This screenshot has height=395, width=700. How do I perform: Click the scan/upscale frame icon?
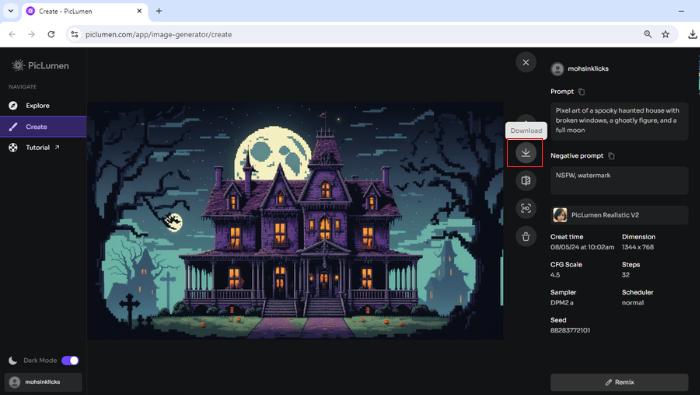pyautogui.click(x=525, y=208)
